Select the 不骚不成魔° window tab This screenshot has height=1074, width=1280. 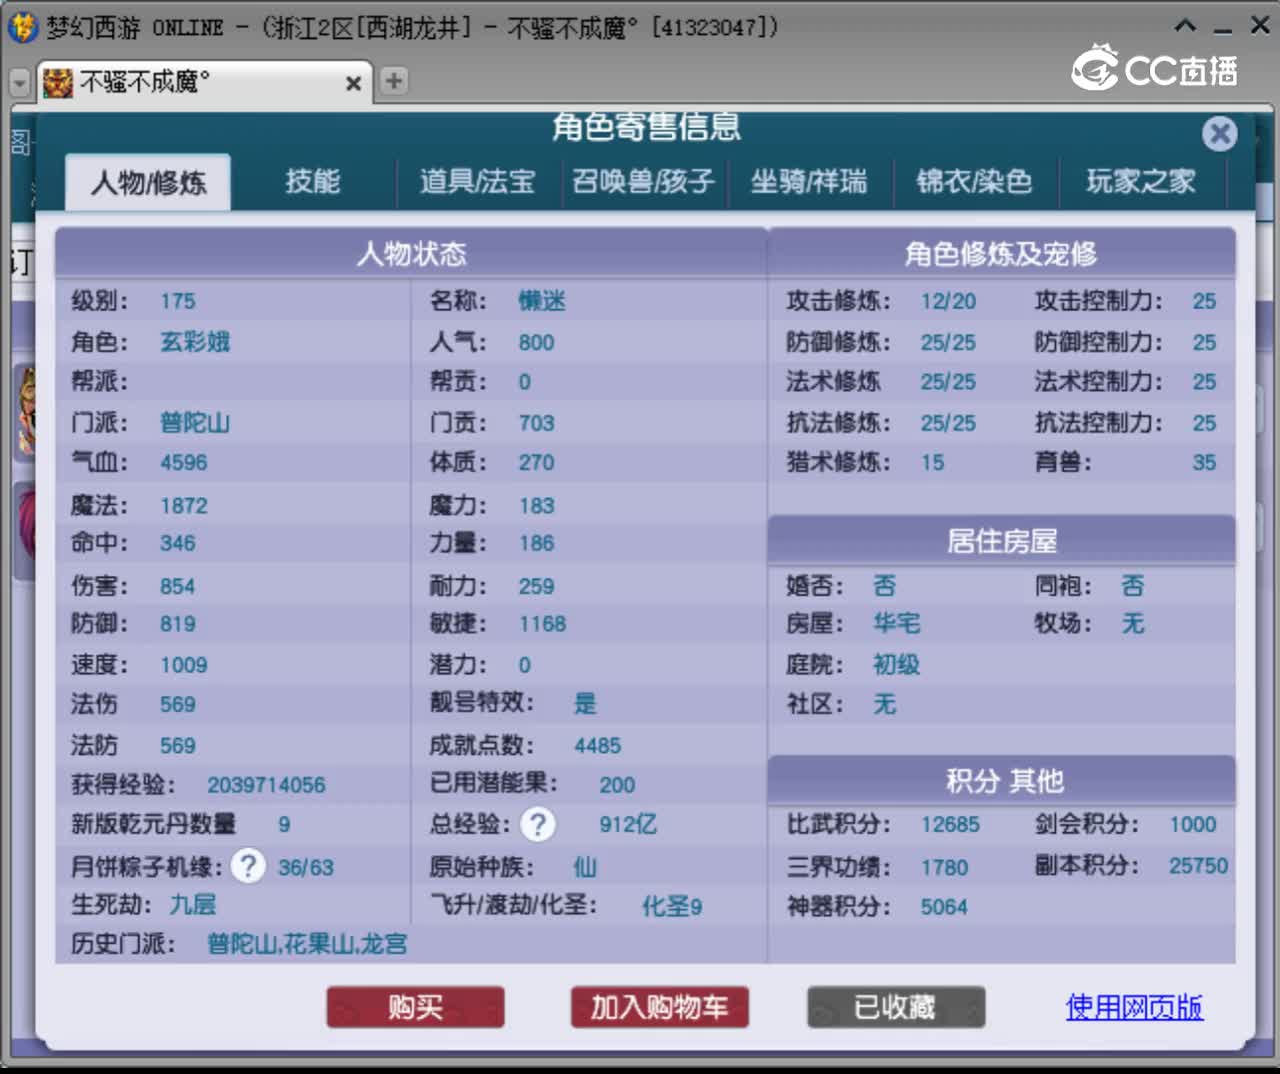click(205, 82)
